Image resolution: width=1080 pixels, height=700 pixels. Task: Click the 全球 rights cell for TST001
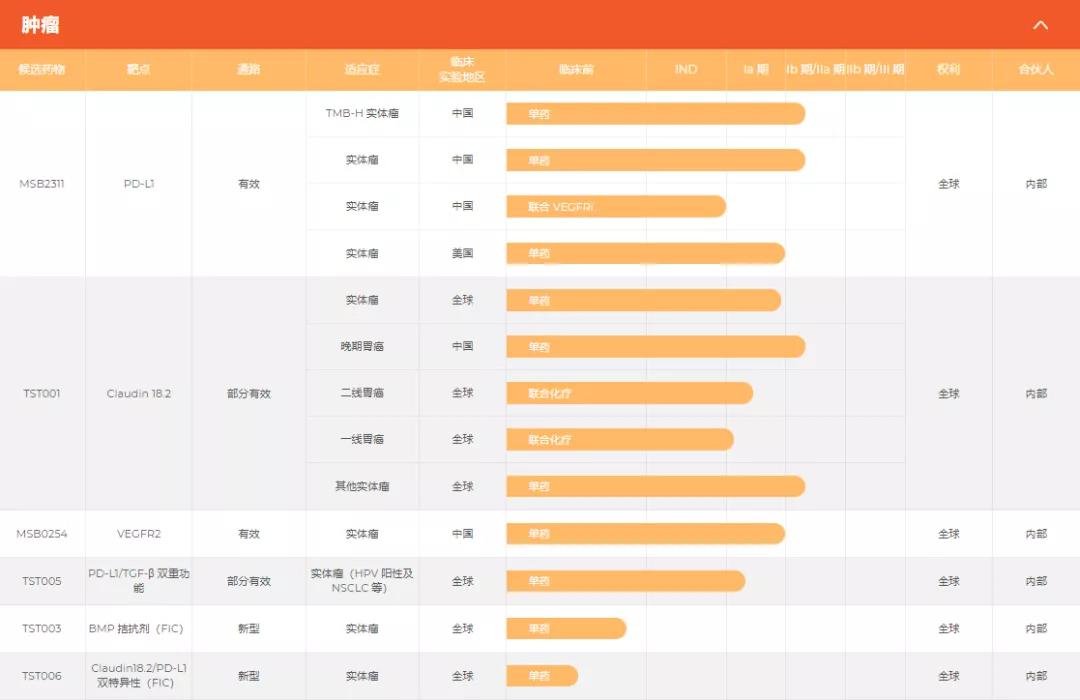pos(948,393)
